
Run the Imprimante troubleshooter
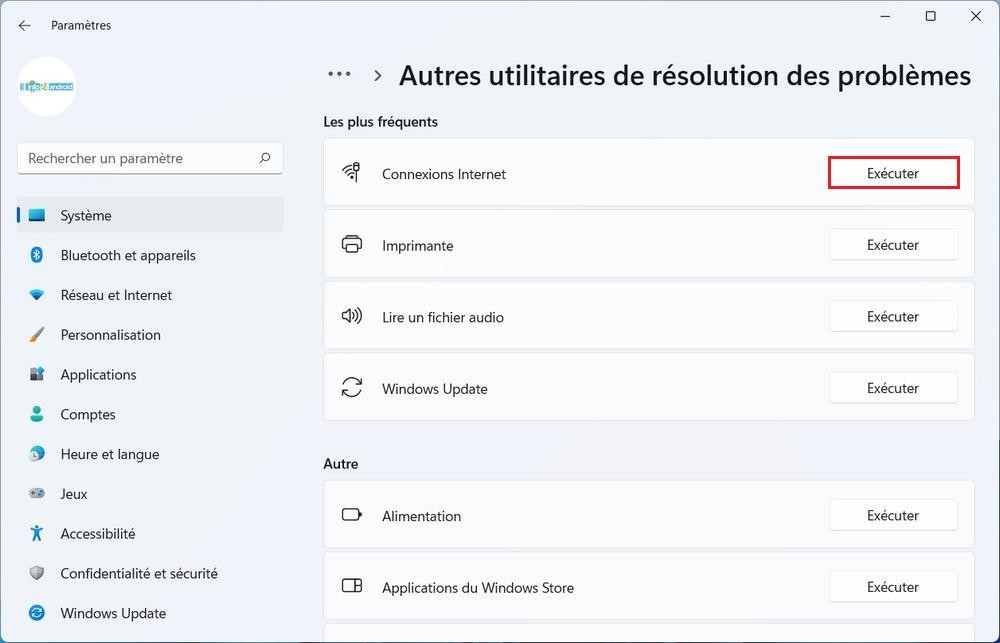[x=893, y=244]
